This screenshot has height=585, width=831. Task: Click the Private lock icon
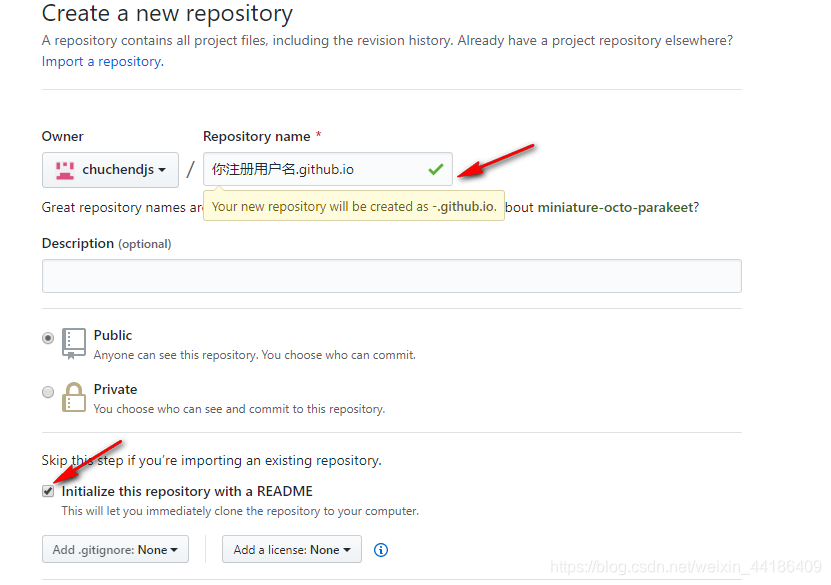point(74,397)
